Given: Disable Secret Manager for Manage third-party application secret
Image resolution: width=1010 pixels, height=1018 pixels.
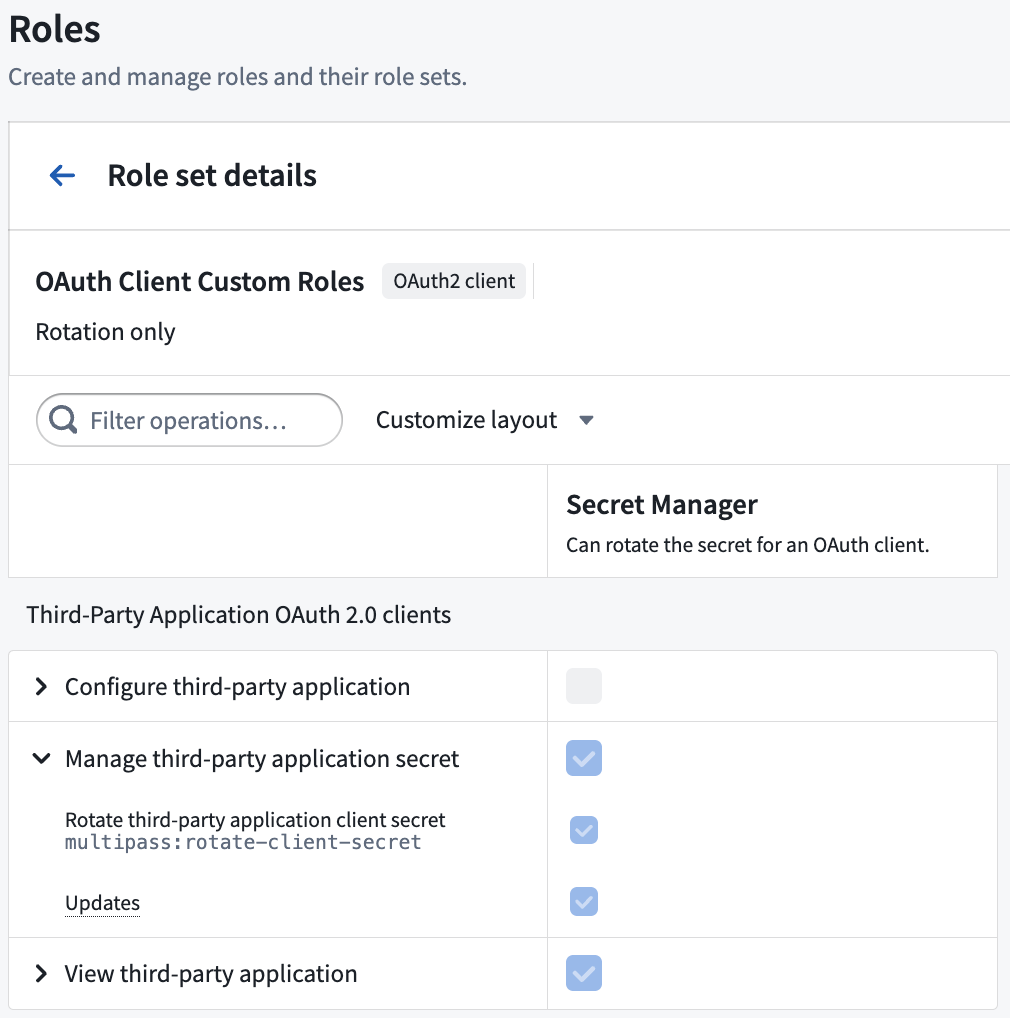Looking at the screenshot, I should (x=583, y=758).
